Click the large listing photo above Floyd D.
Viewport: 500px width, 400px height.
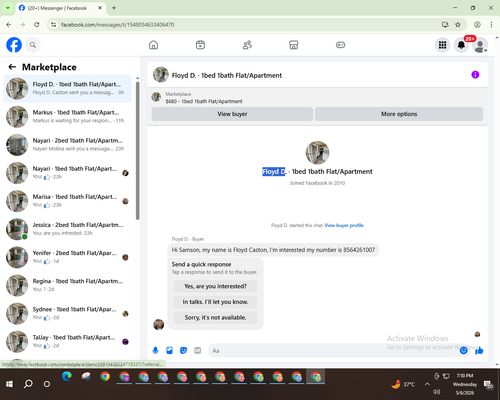coord(317,153)
